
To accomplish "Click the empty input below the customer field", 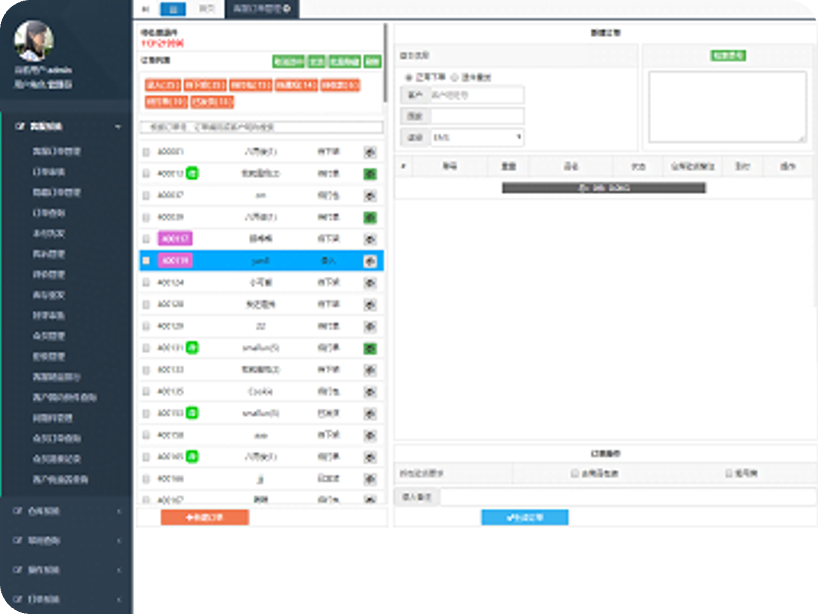I will (477, 116).
